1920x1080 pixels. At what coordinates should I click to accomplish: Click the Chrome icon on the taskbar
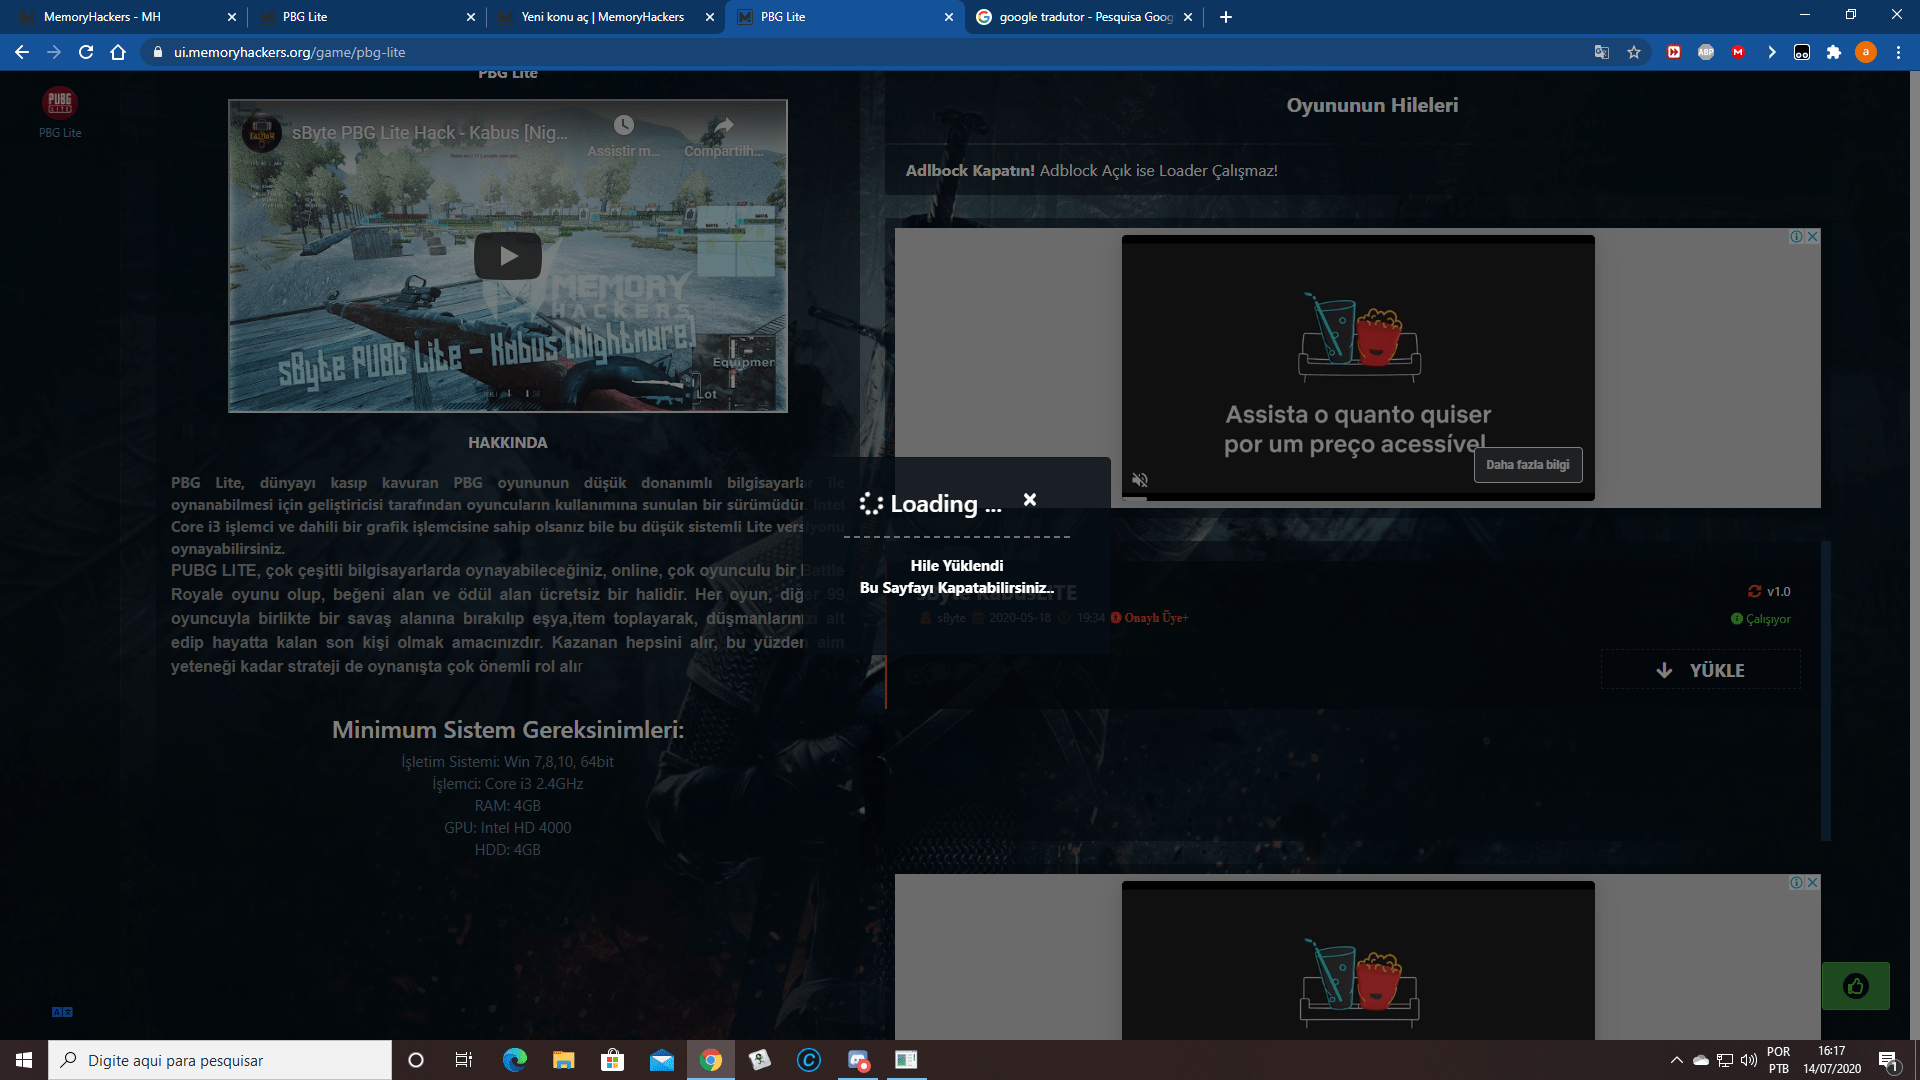tap(710, 1060)
